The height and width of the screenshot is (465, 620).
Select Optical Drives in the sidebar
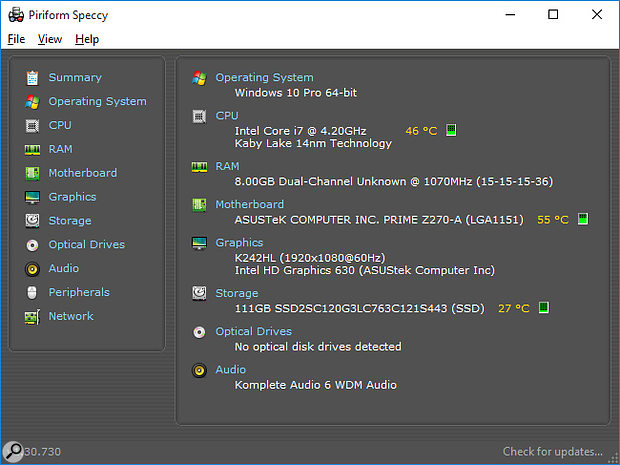coord(87,244)
